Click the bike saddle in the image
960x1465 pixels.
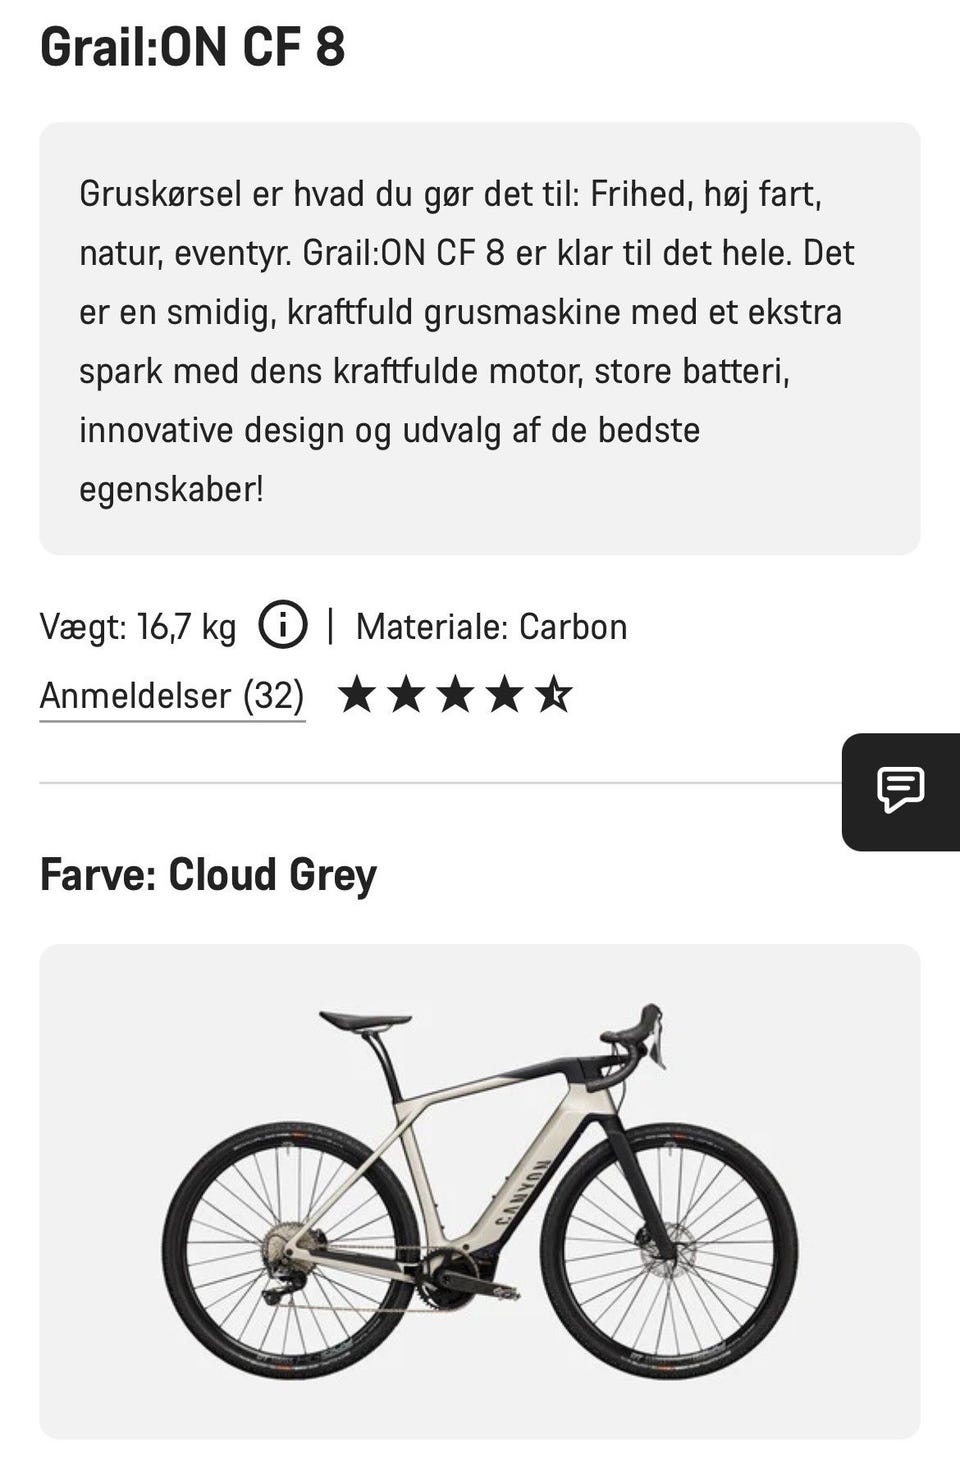tap(365, 1020)
